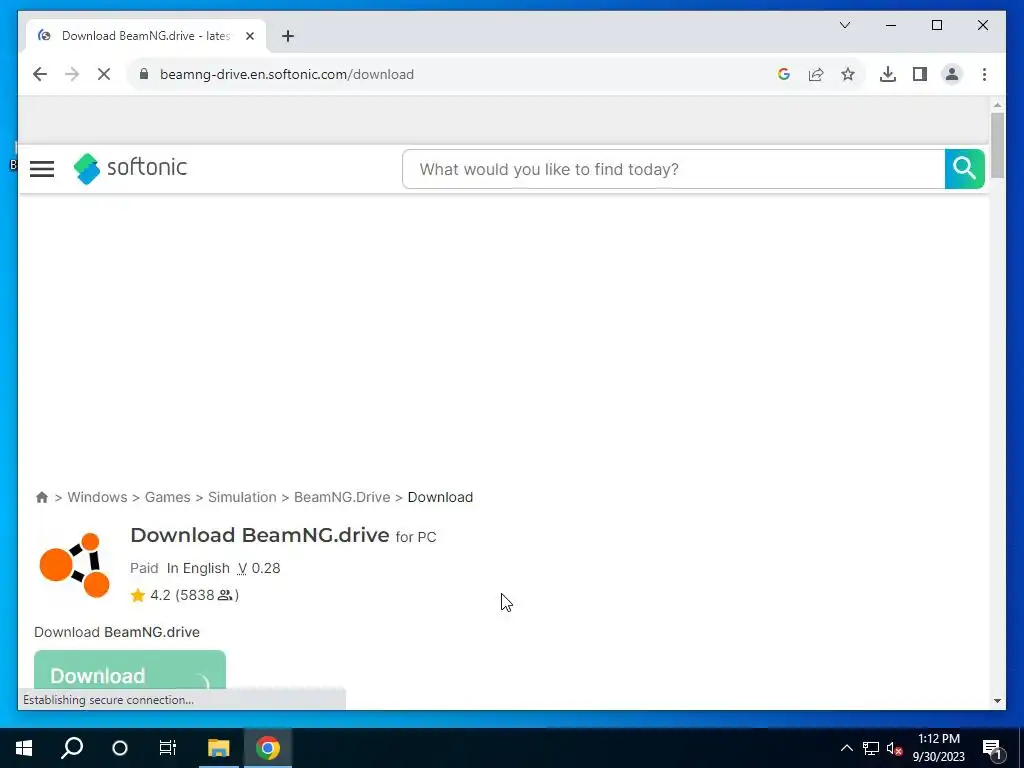Stop loading the page

pyautogui.click(x=104, y=74)
